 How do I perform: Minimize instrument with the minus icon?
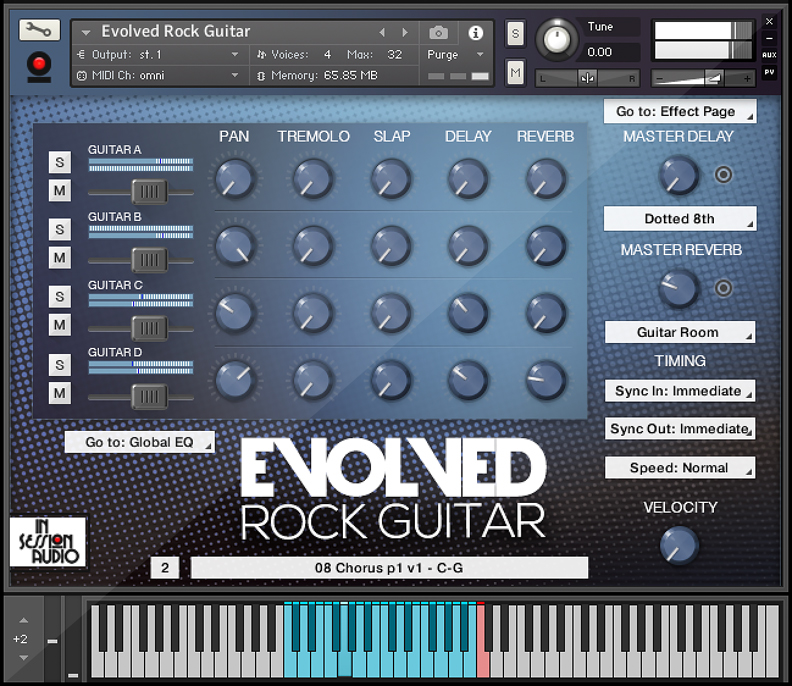point(769,38)
